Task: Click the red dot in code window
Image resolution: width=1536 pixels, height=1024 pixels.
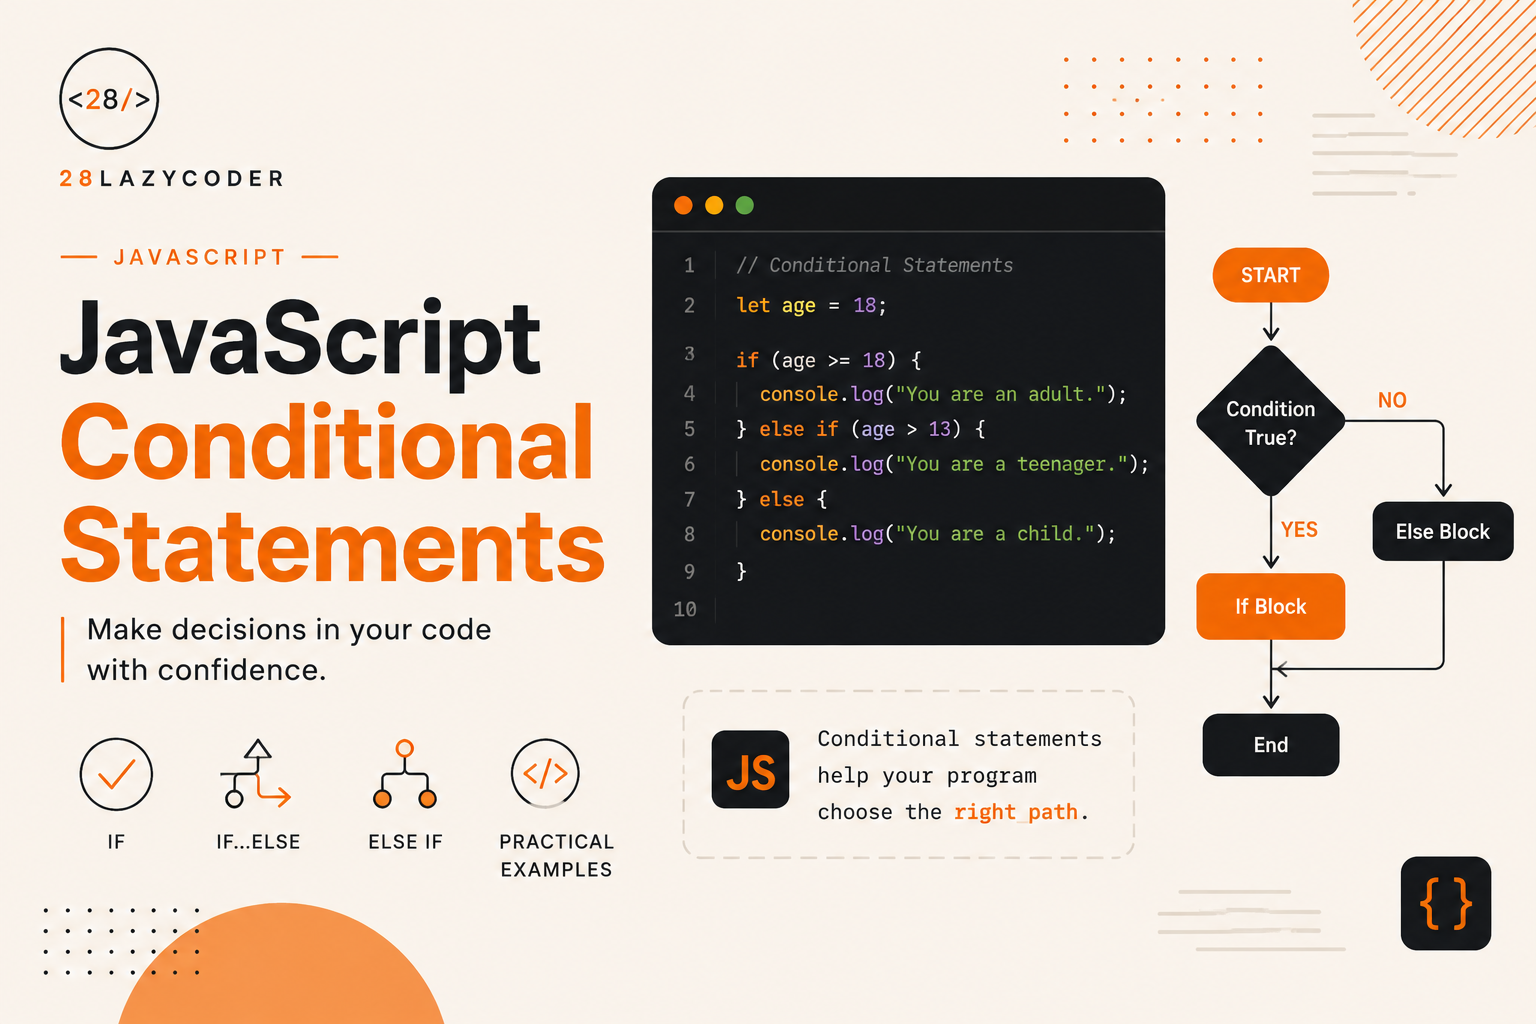Action: coord(683,205)
